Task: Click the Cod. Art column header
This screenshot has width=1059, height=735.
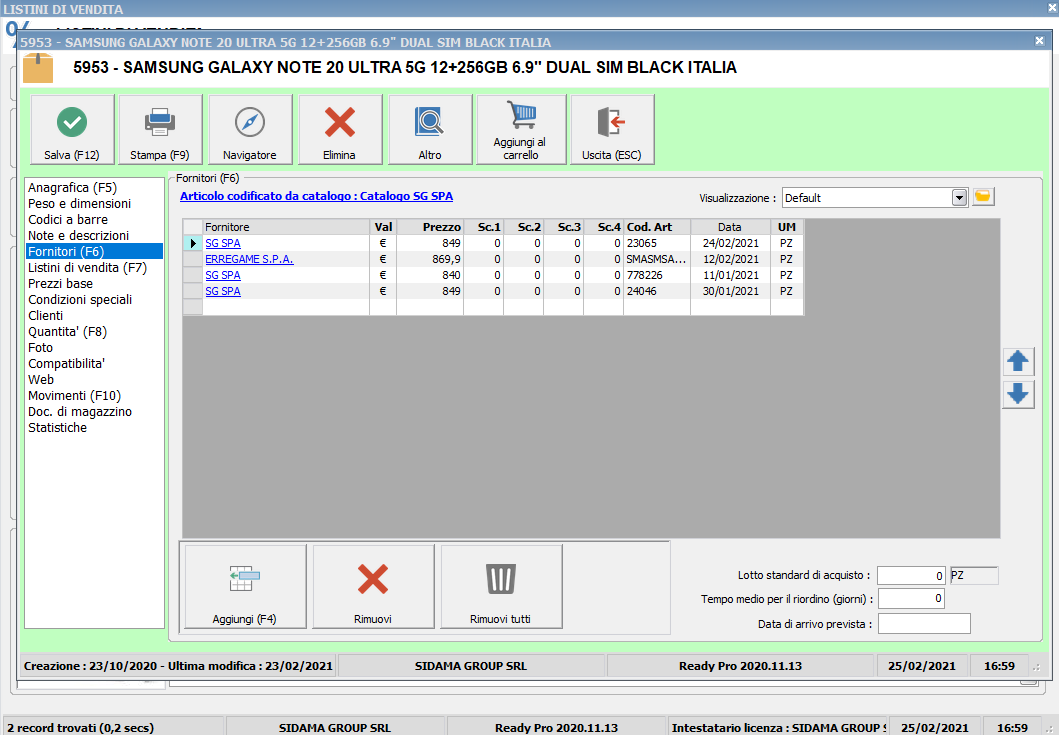Action: (656, 227)
